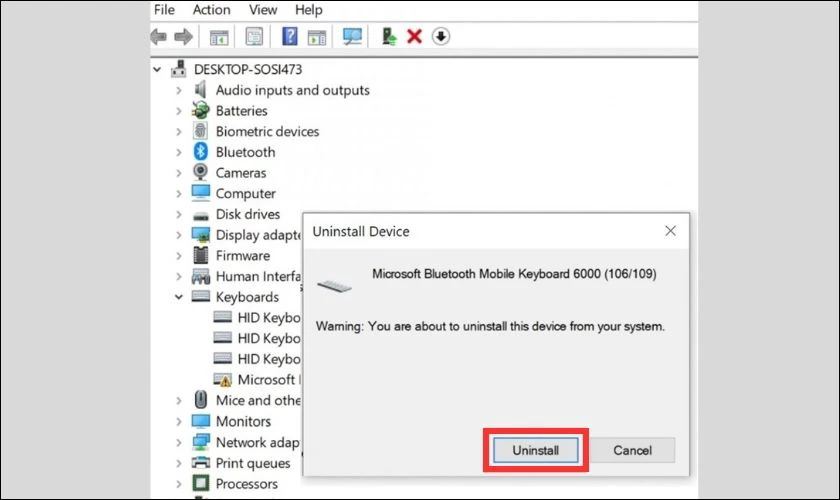This screenshot has height=500, width=840.
Task: Select the DESKTOP-SOSI473 computer name
Action: [x=248, y=69]
